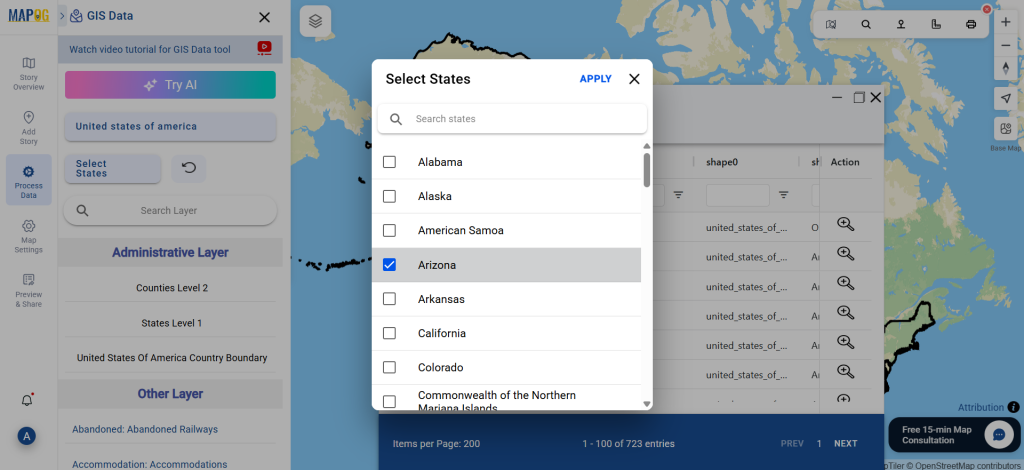Expand GIS Data panel chevron
1024x470 pixels.
(63, 16)
